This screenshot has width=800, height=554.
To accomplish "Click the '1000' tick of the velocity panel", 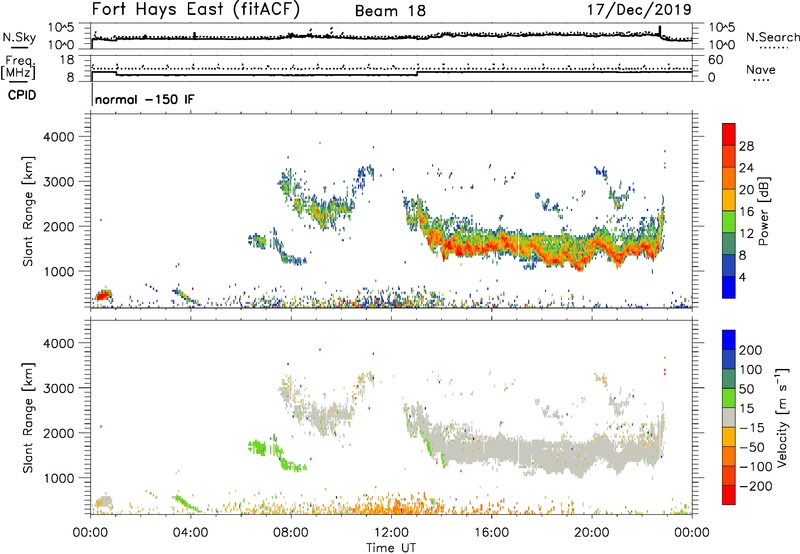I will click(59, 478).
